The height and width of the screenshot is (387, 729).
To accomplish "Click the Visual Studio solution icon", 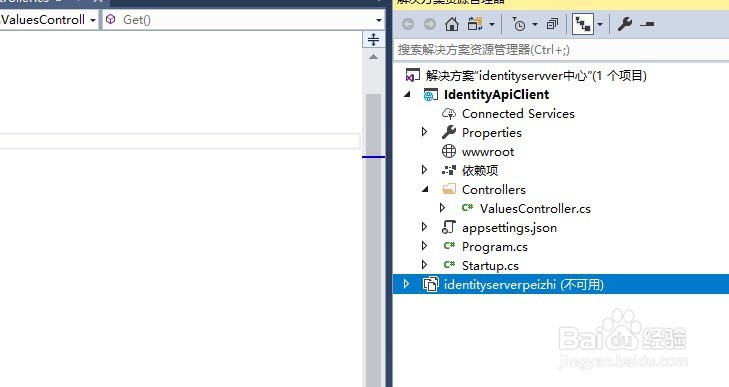I will (413, 75).
